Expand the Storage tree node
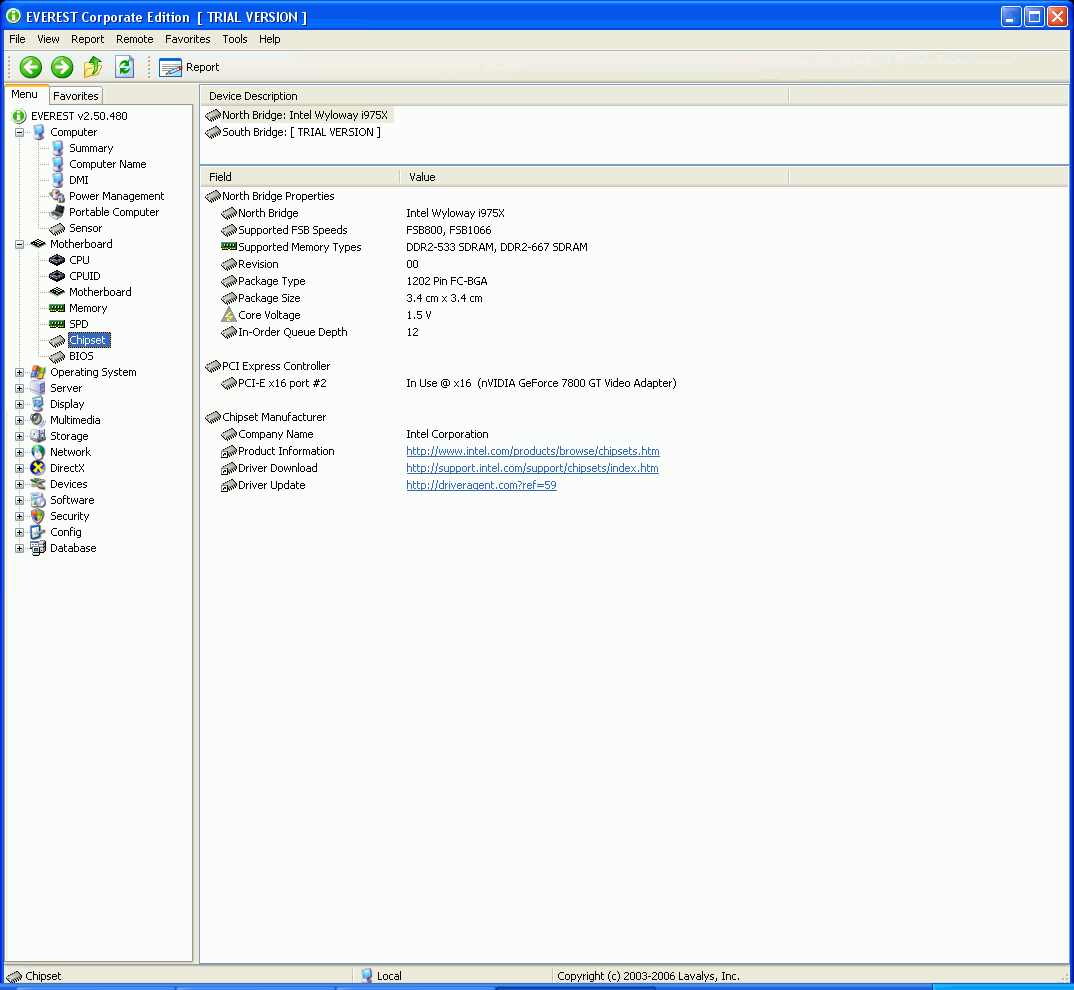 pos(19,436)
